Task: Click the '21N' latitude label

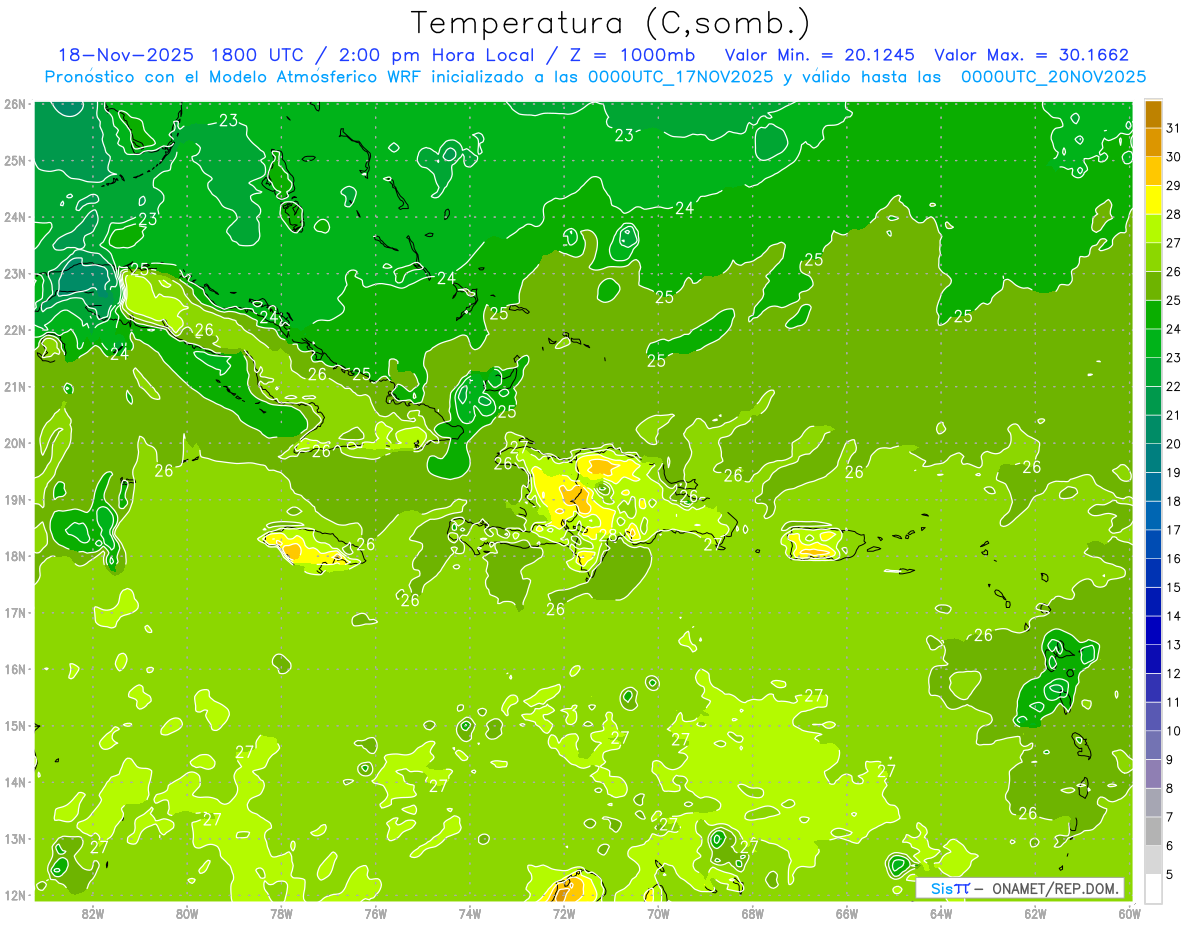Action: pyautogui.click(x=15, y=387)
